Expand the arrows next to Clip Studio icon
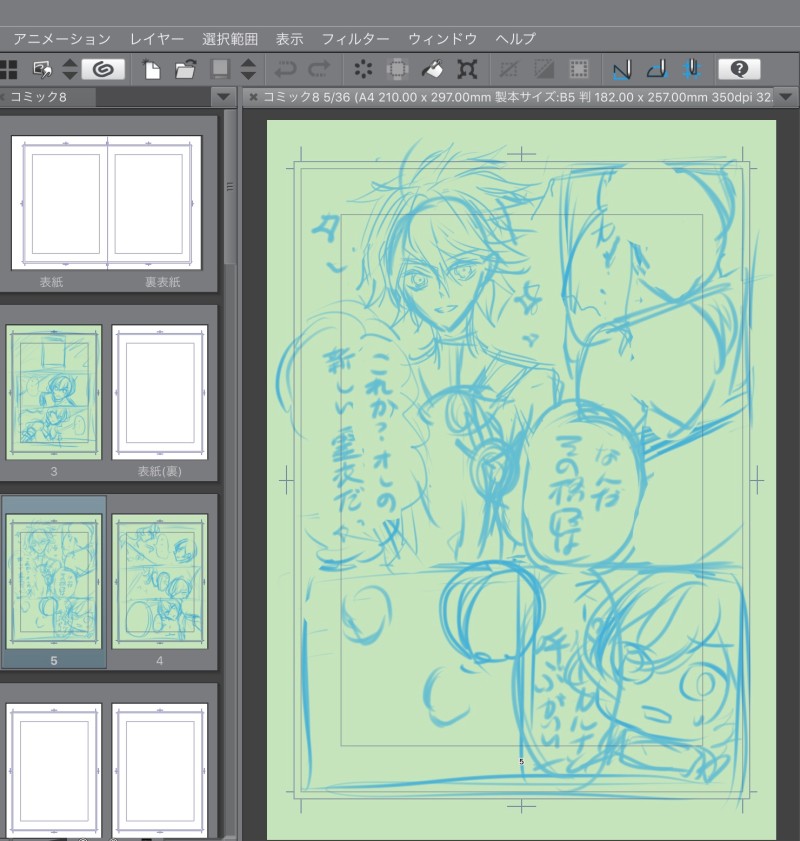The height and width of the screenshot is (841, 800). 70,69
